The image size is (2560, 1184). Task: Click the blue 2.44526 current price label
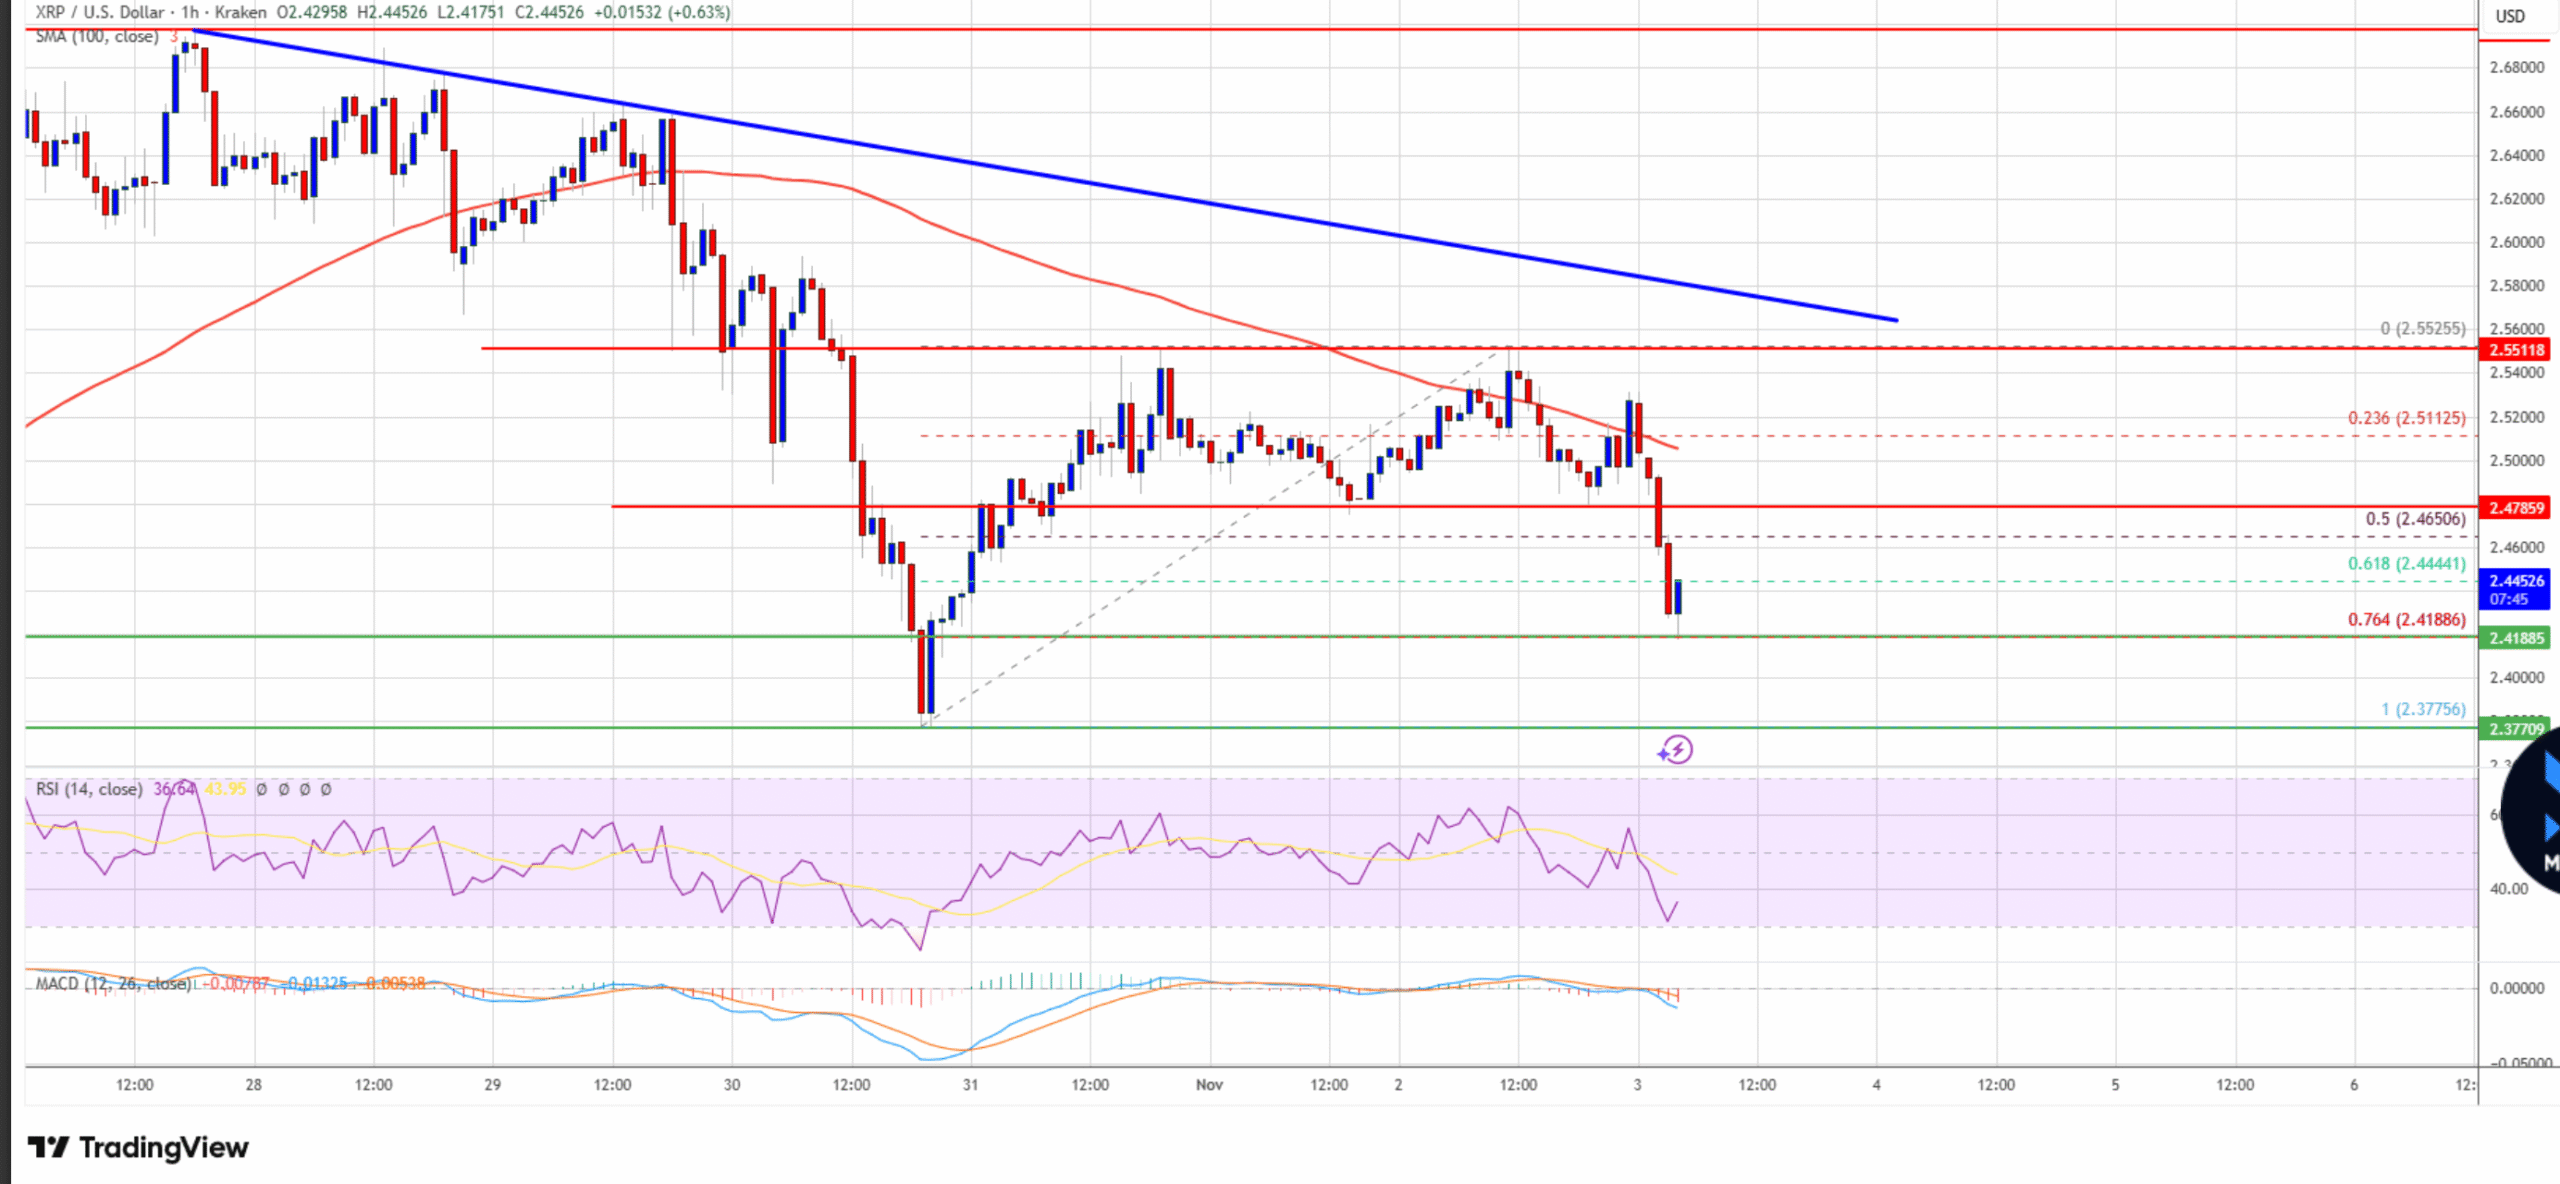[2516, 589]
